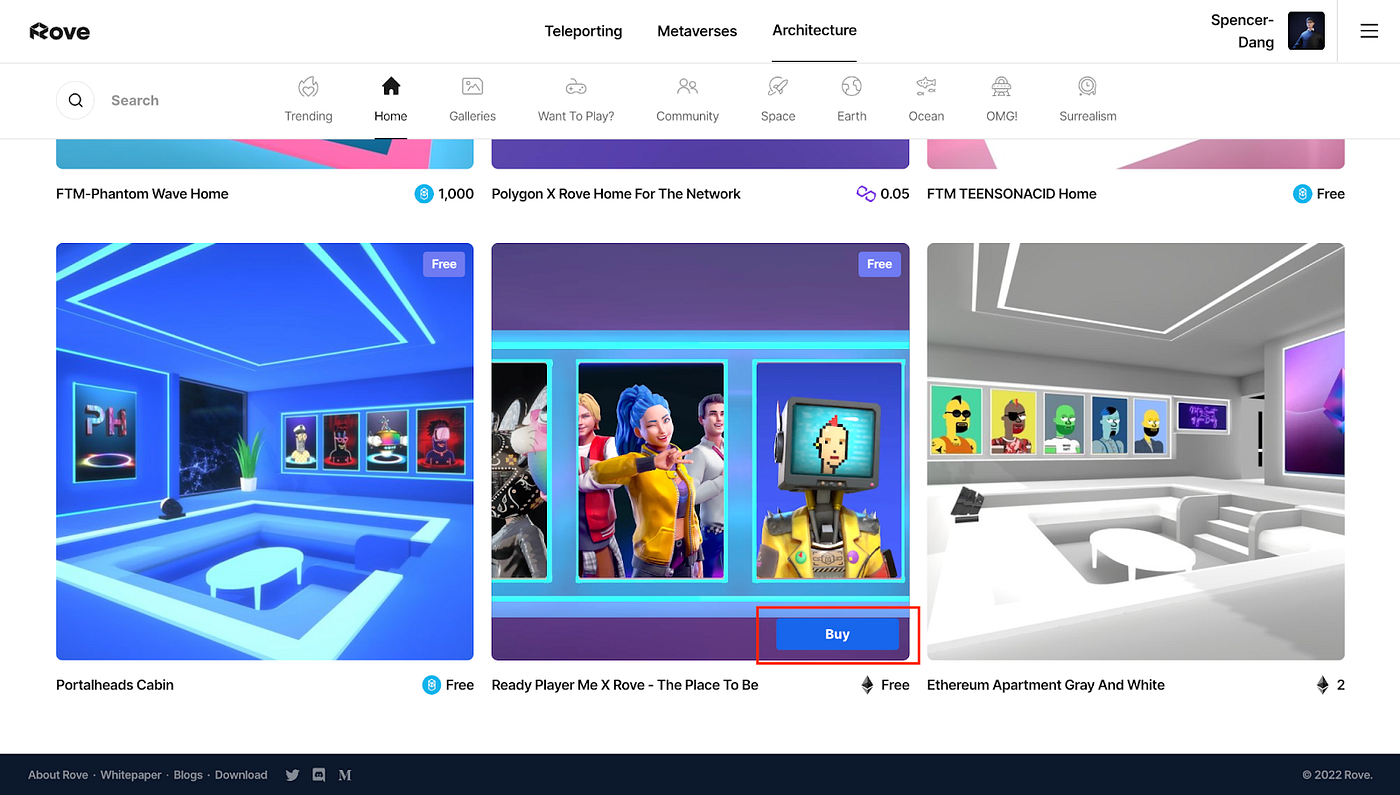Open the Discord icon in the footer
Viewport: 1400px width, 795px height.
[x=319, y=775]
